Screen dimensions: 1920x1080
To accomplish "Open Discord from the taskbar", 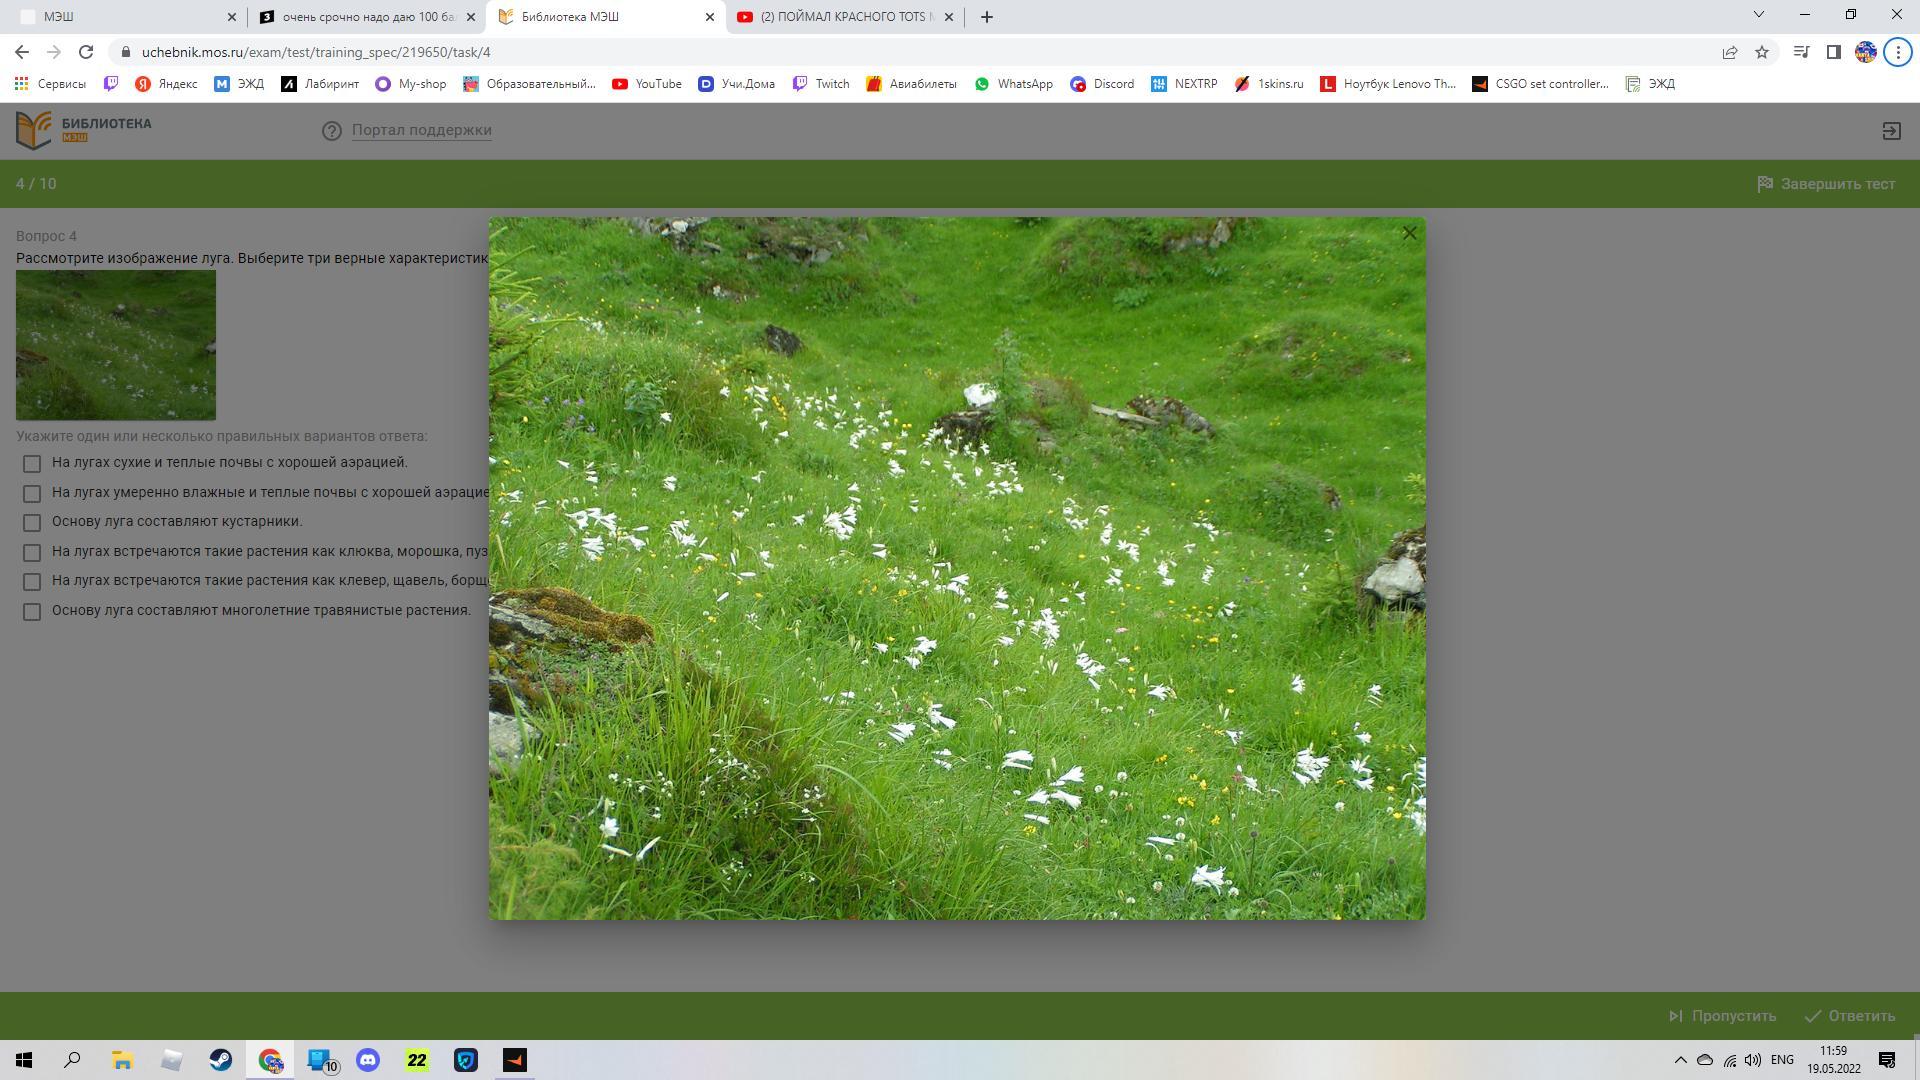I will click(368, 1060).
